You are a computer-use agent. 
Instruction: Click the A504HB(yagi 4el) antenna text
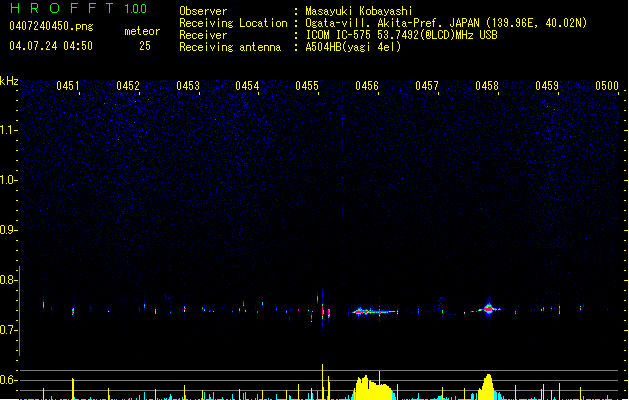click(x=353, y=47)
